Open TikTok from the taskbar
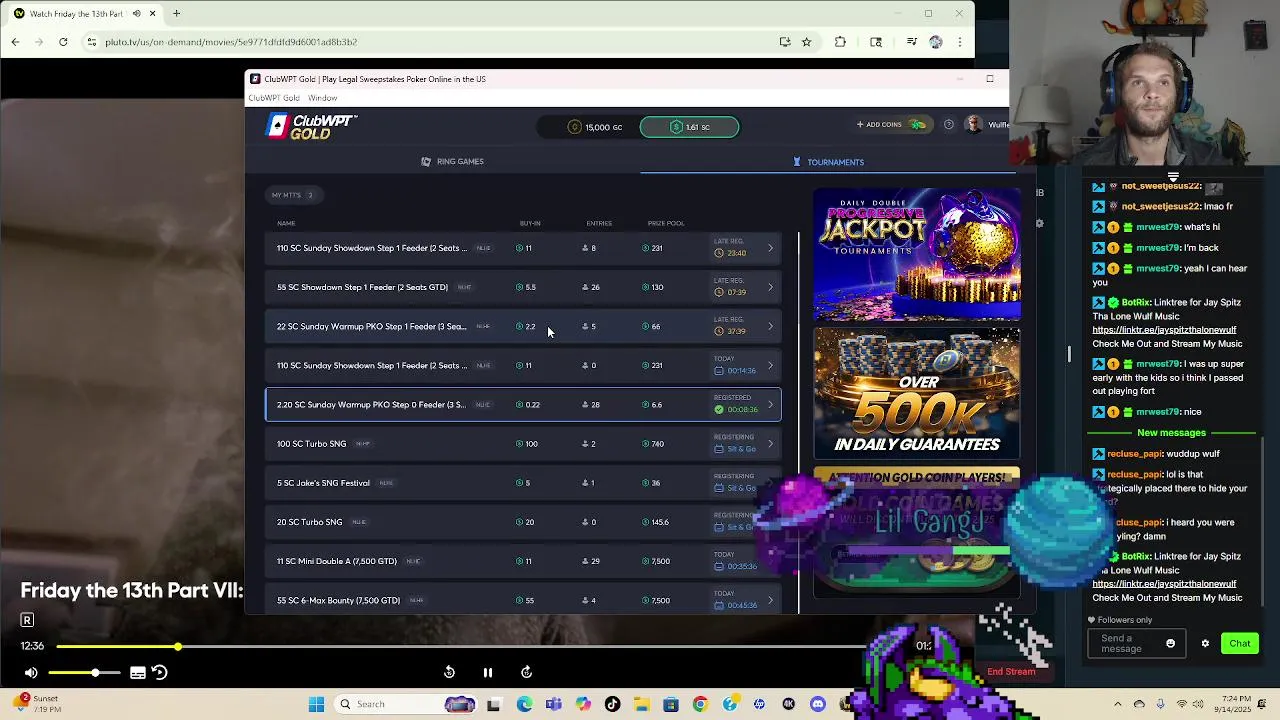Screen dimensions: 1280x720 612,704
